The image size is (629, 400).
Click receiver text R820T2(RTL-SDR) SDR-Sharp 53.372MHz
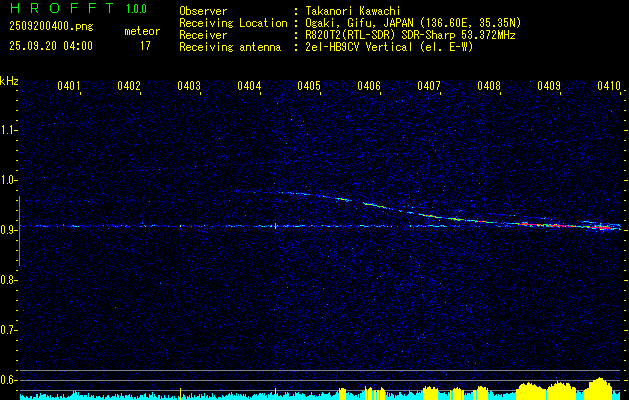[410, 35]
